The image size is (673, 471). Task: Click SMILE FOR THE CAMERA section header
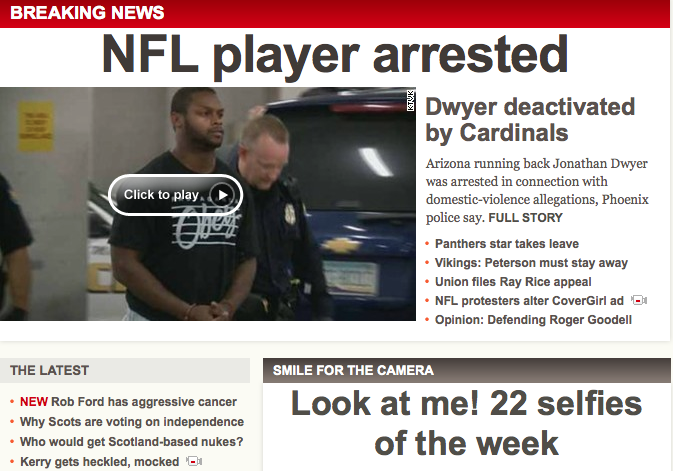353,370
